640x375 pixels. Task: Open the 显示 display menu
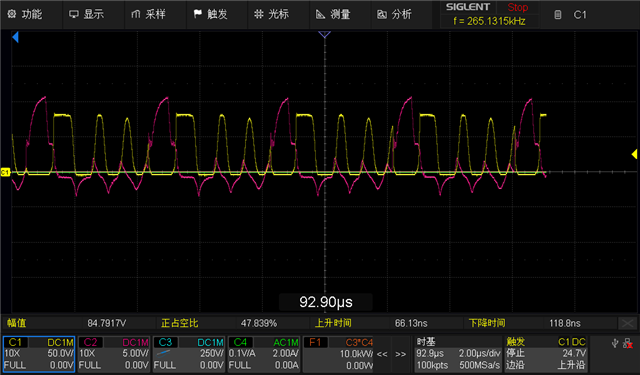click(87, 14)
